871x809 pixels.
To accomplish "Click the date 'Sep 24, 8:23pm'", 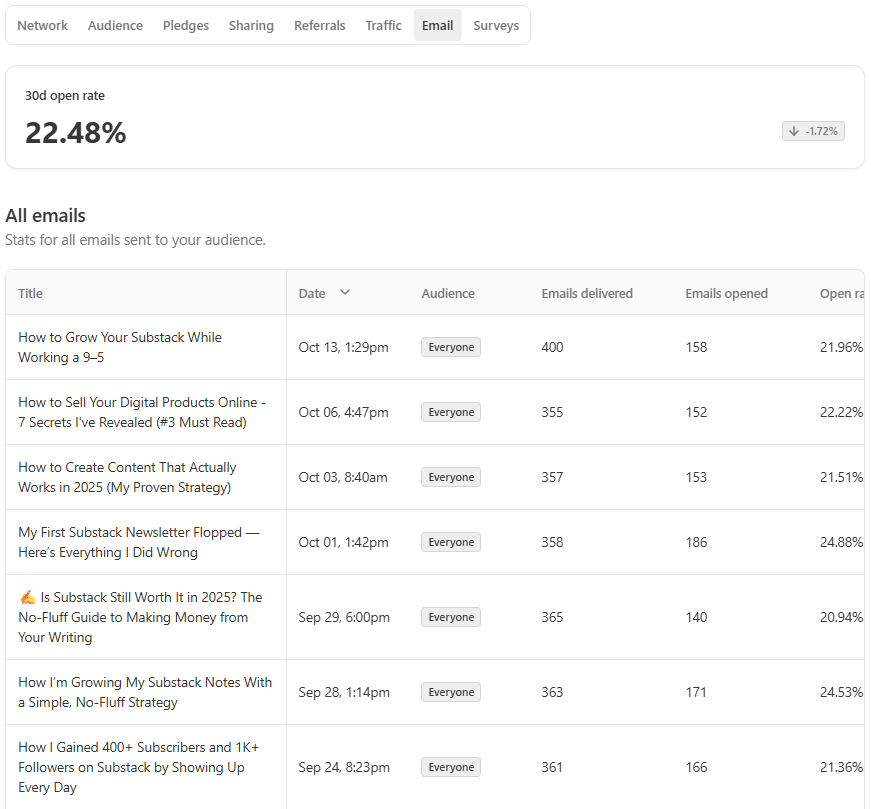I will click(x=344, y=767).
